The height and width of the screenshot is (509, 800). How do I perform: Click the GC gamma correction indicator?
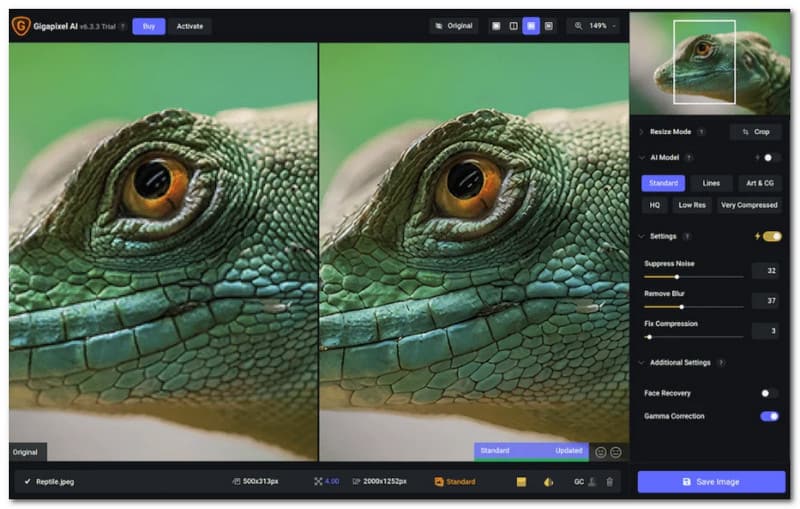point(579,481)
